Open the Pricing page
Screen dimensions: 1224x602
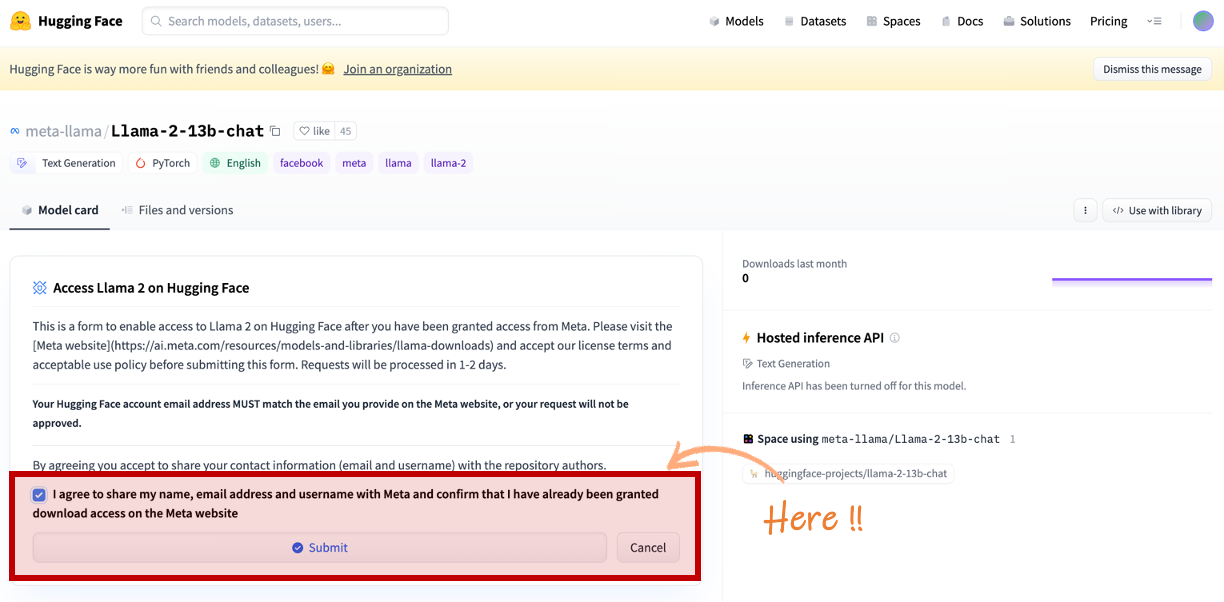click(1108, 21)
